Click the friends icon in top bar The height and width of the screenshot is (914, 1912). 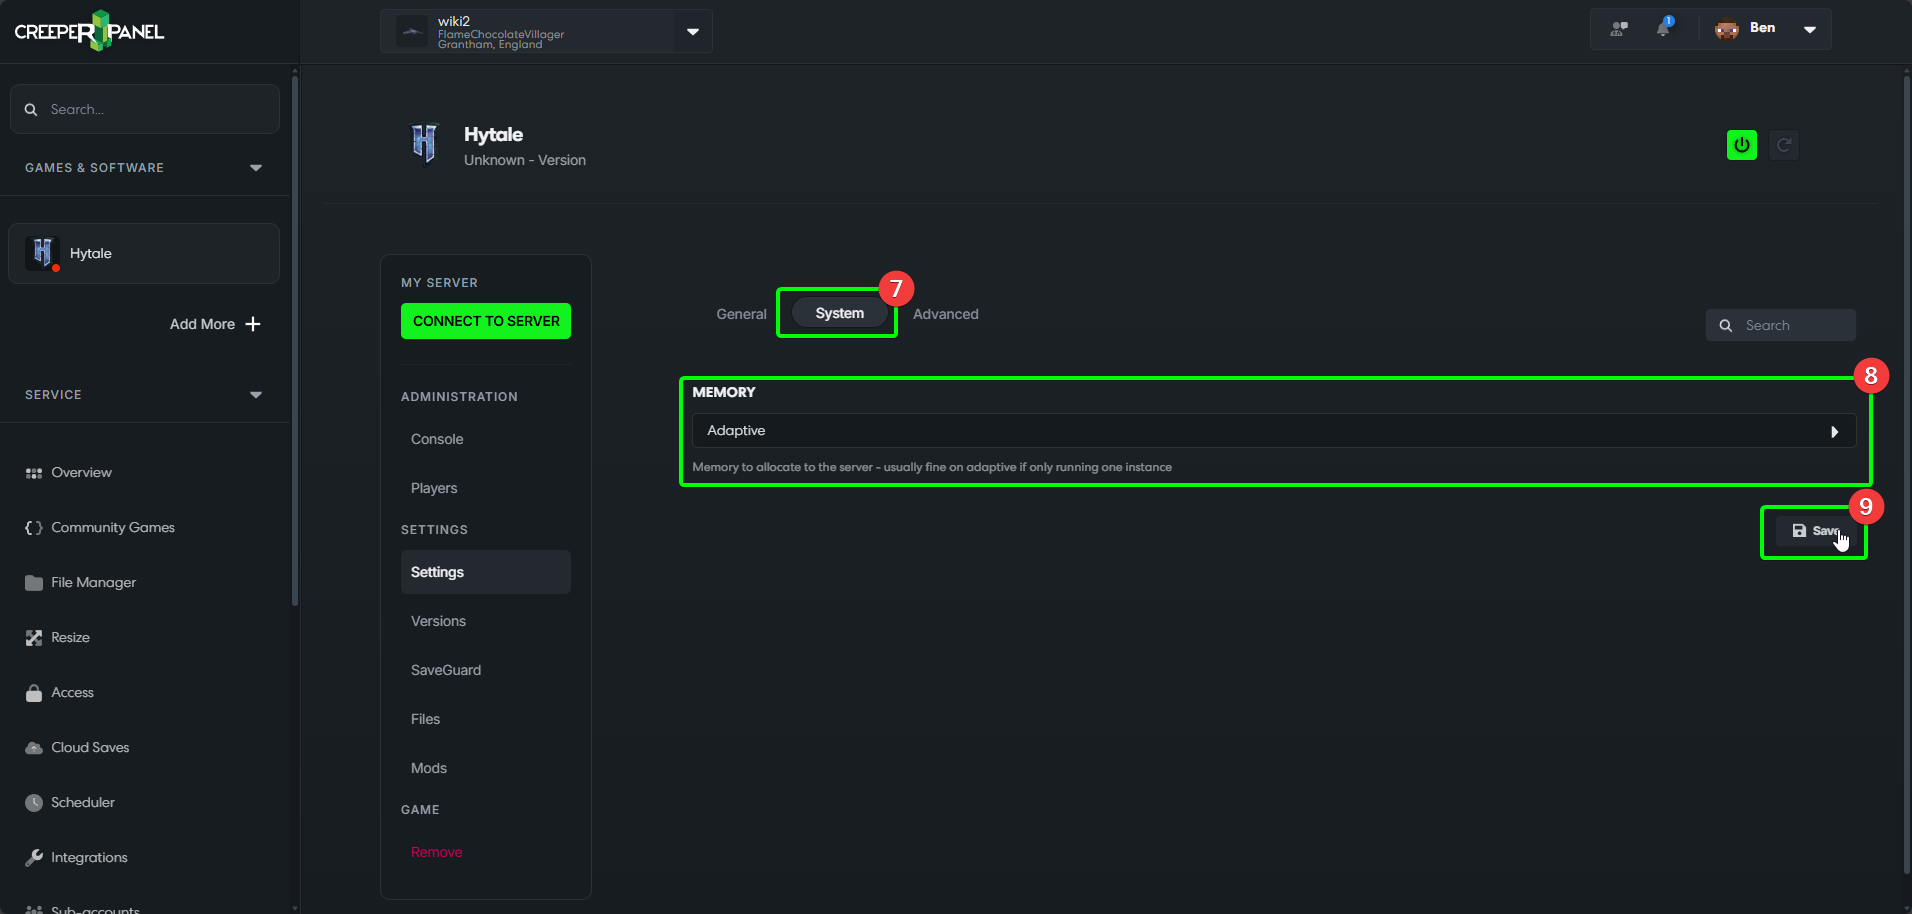[1618, 28]
